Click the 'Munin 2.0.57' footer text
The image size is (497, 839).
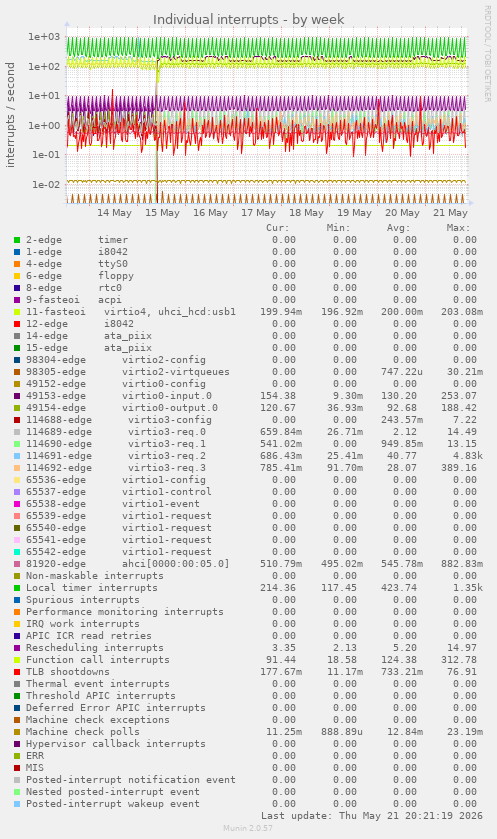point(248,828)
